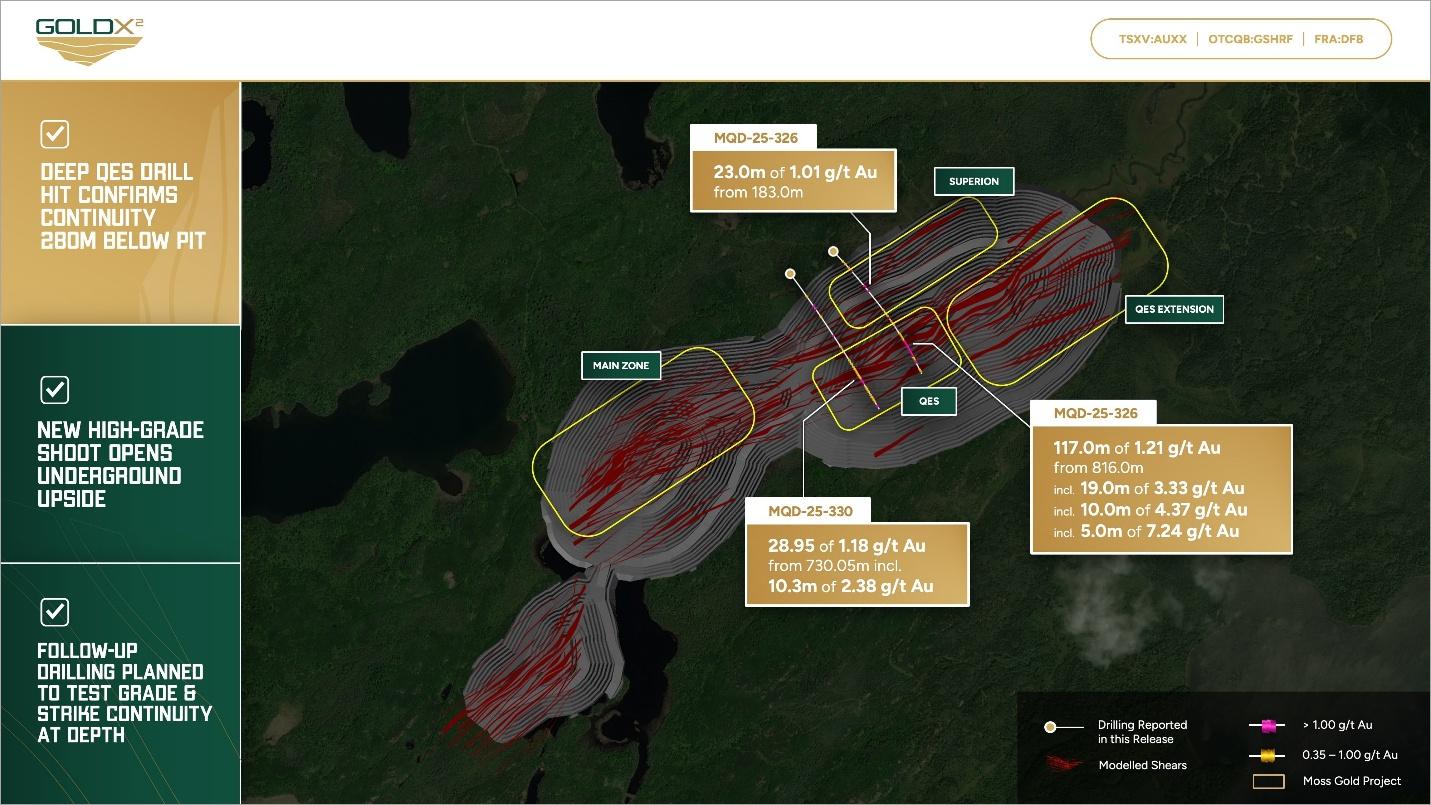
Task: Click the yellow 0.35–1.00 g/t Au legend marker
Action: click(x=1272, y=755)
